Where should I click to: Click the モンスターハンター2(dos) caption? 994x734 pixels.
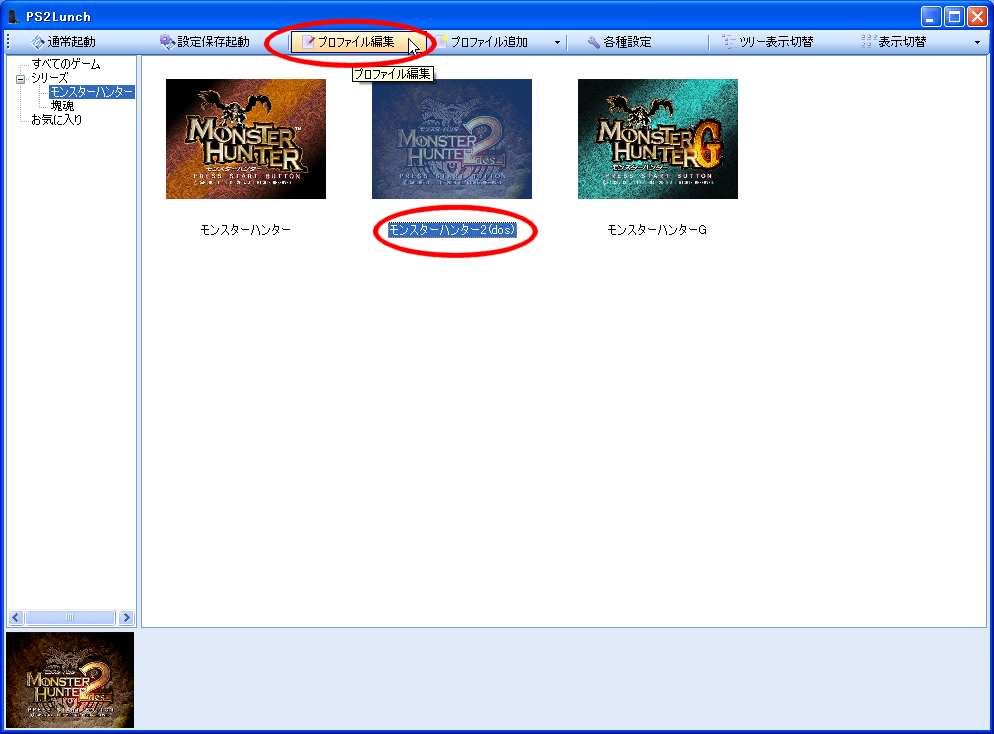tap(452, 229)
